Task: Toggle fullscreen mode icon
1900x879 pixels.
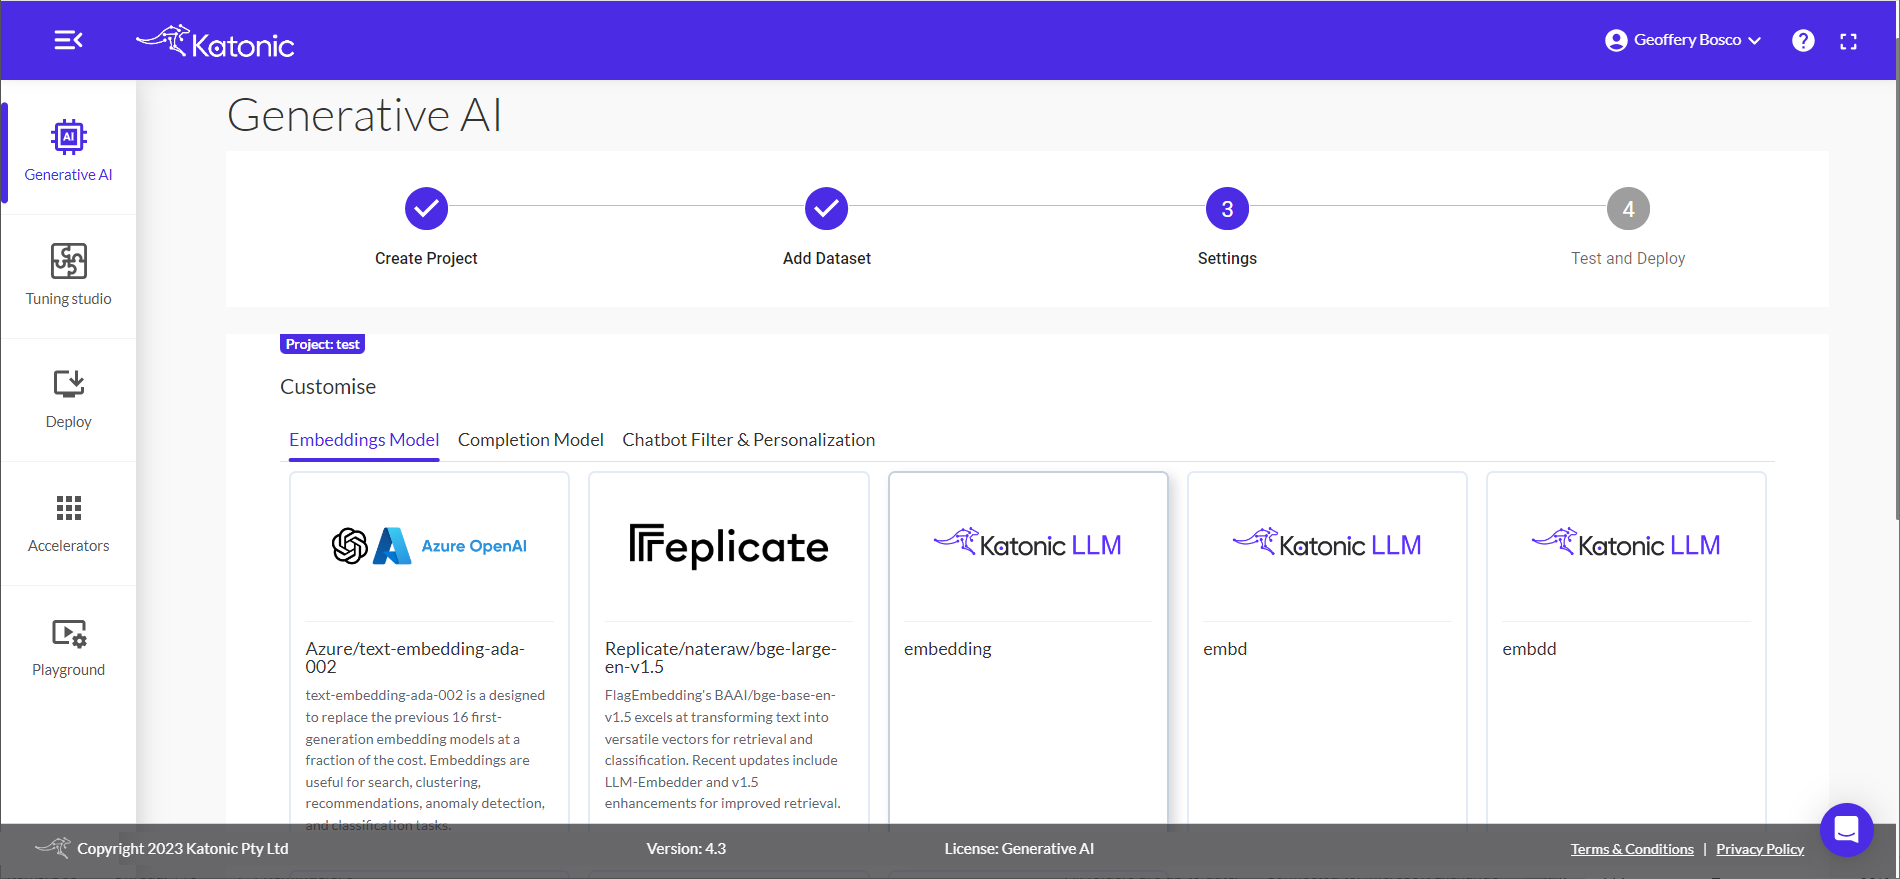Action: point(1848,41)
